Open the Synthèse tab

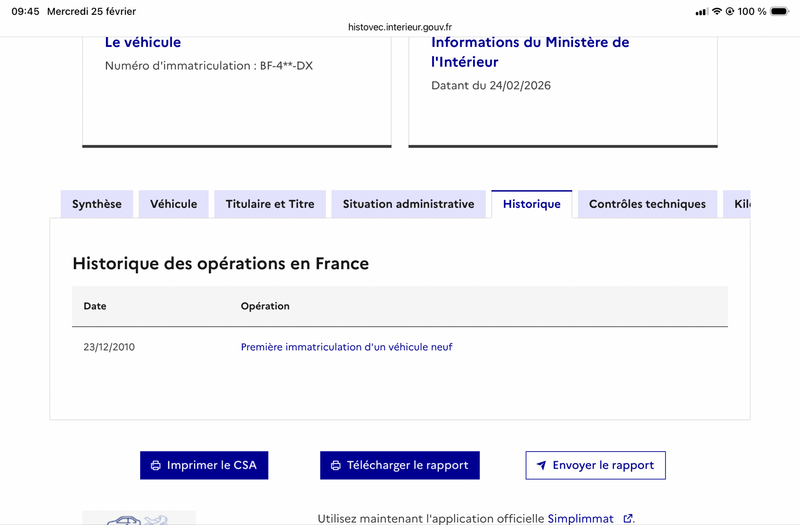point(97,204)
